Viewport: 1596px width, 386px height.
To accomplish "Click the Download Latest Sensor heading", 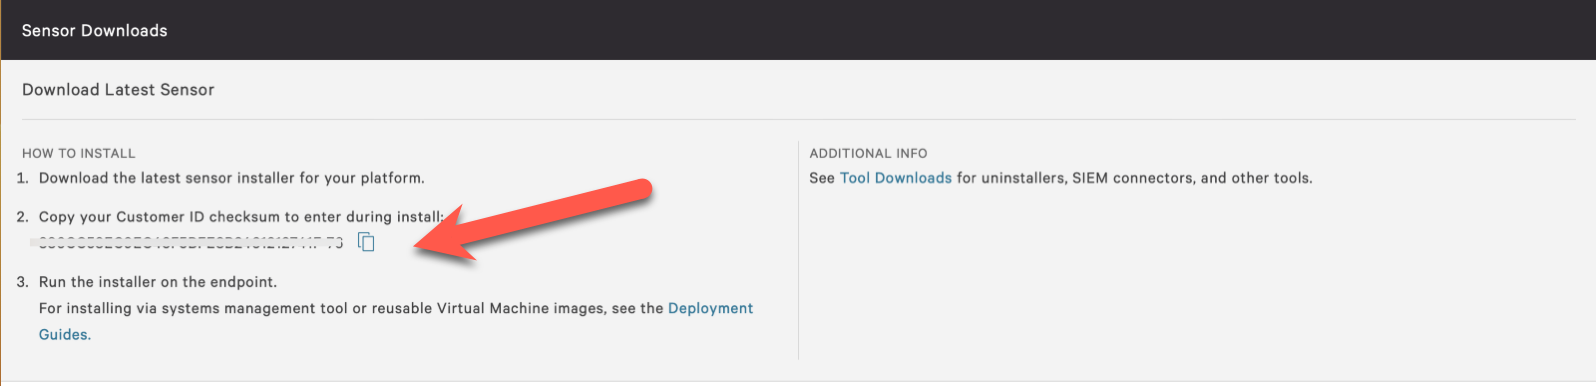I will pyautogui.click(x=118, y=90).
